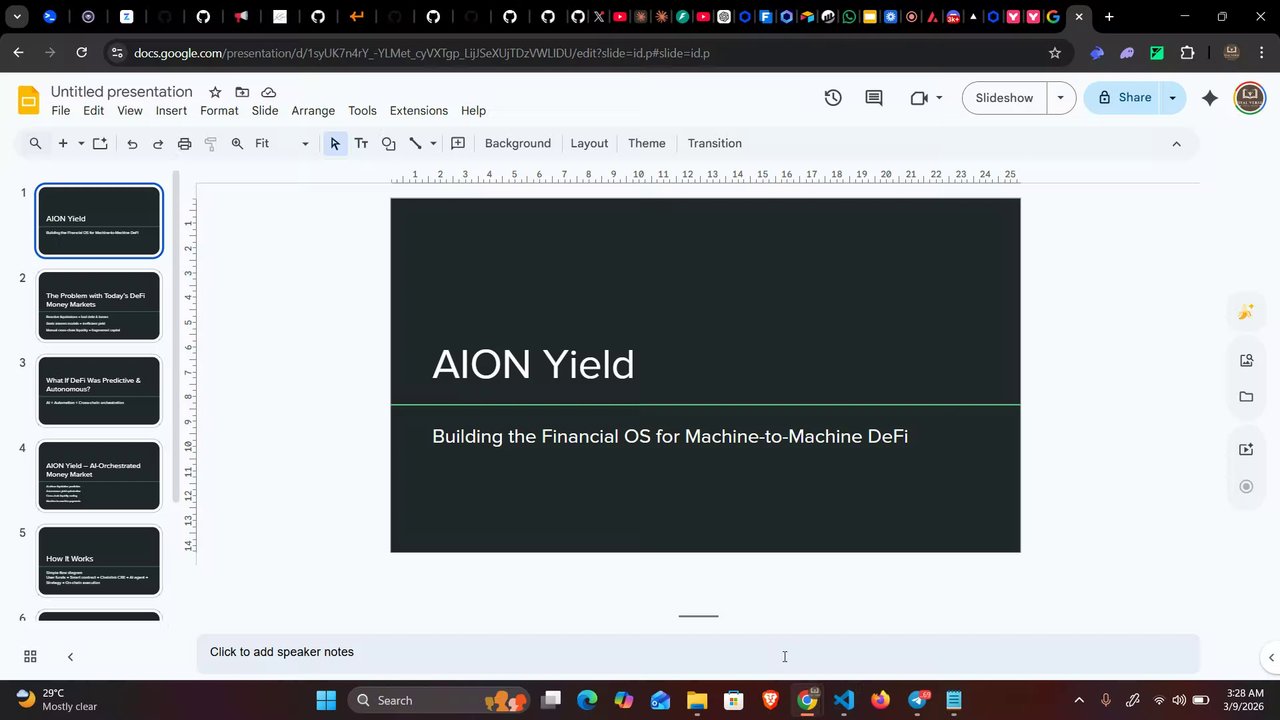Select slide 5 How It Works thumbnail
The height and width of the screenshot is (720, 1280).
point(99,561)
